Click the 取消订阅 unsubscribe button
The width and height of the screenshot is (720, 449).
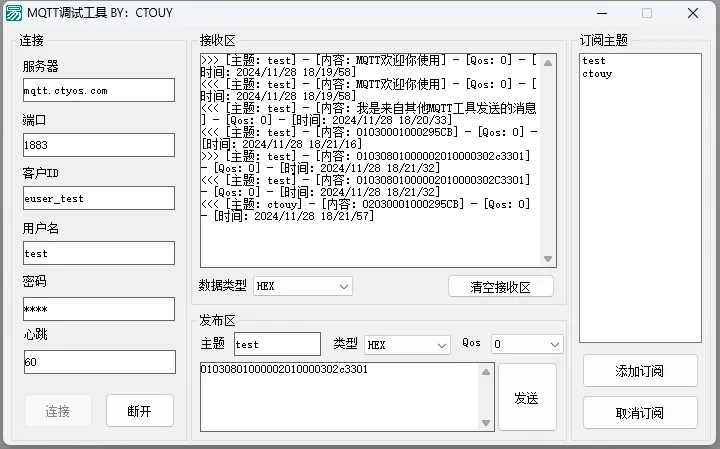pos(640,413)
